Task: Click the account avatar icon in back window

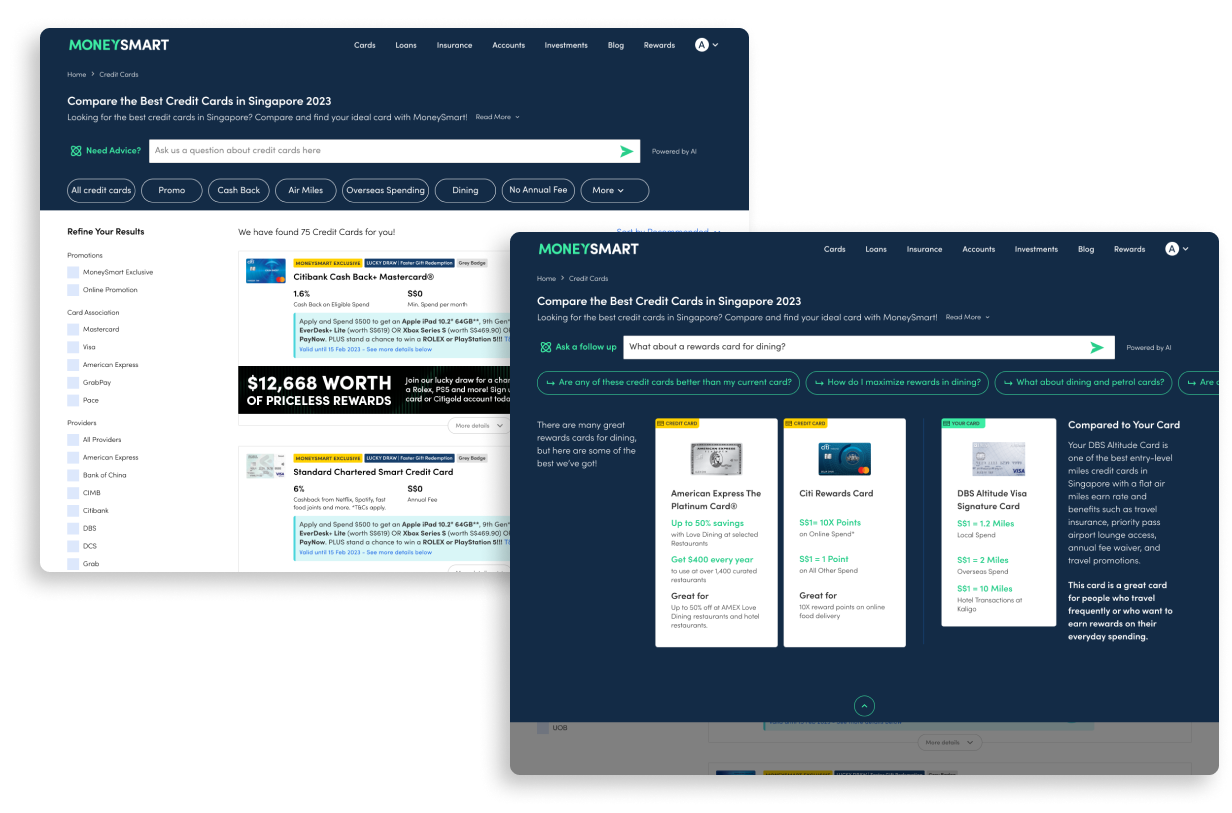Action: 702,45
